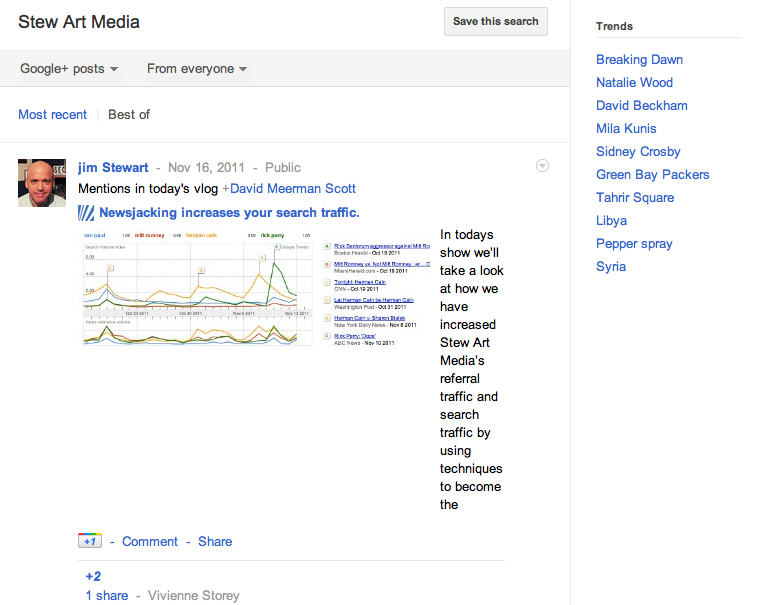
Task: Open the Sidney Crosby trend
Action: (638, 152)
